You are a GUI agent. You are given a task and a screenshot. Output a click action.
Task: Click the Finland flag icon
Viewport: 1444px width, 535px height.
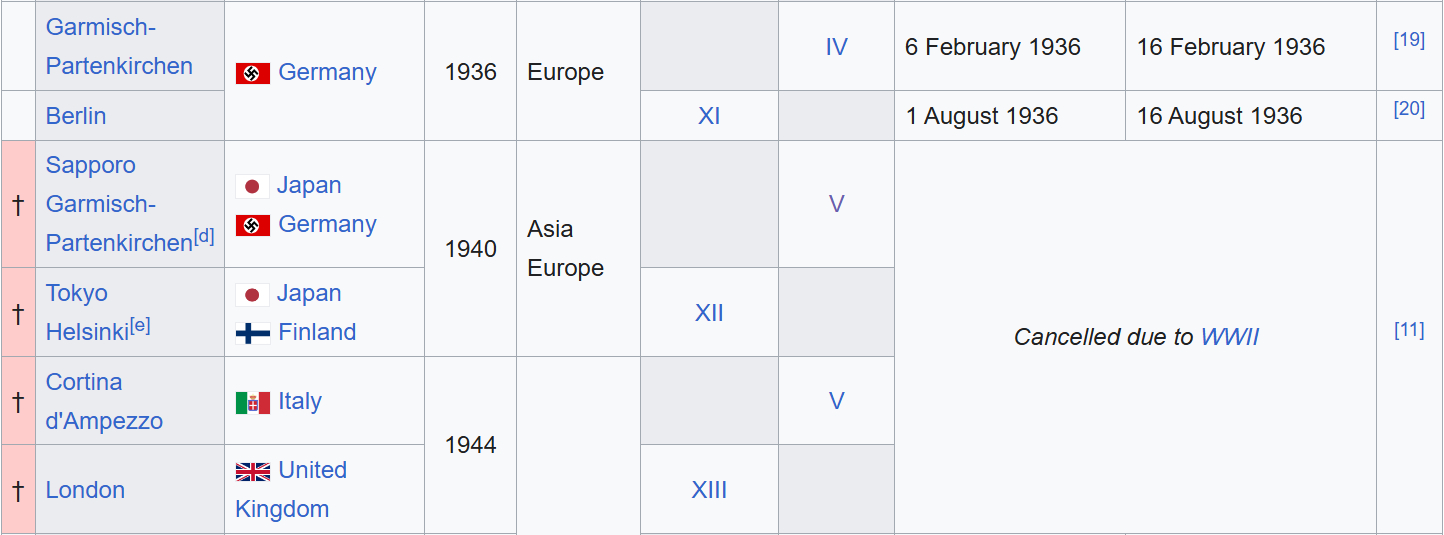253,333
